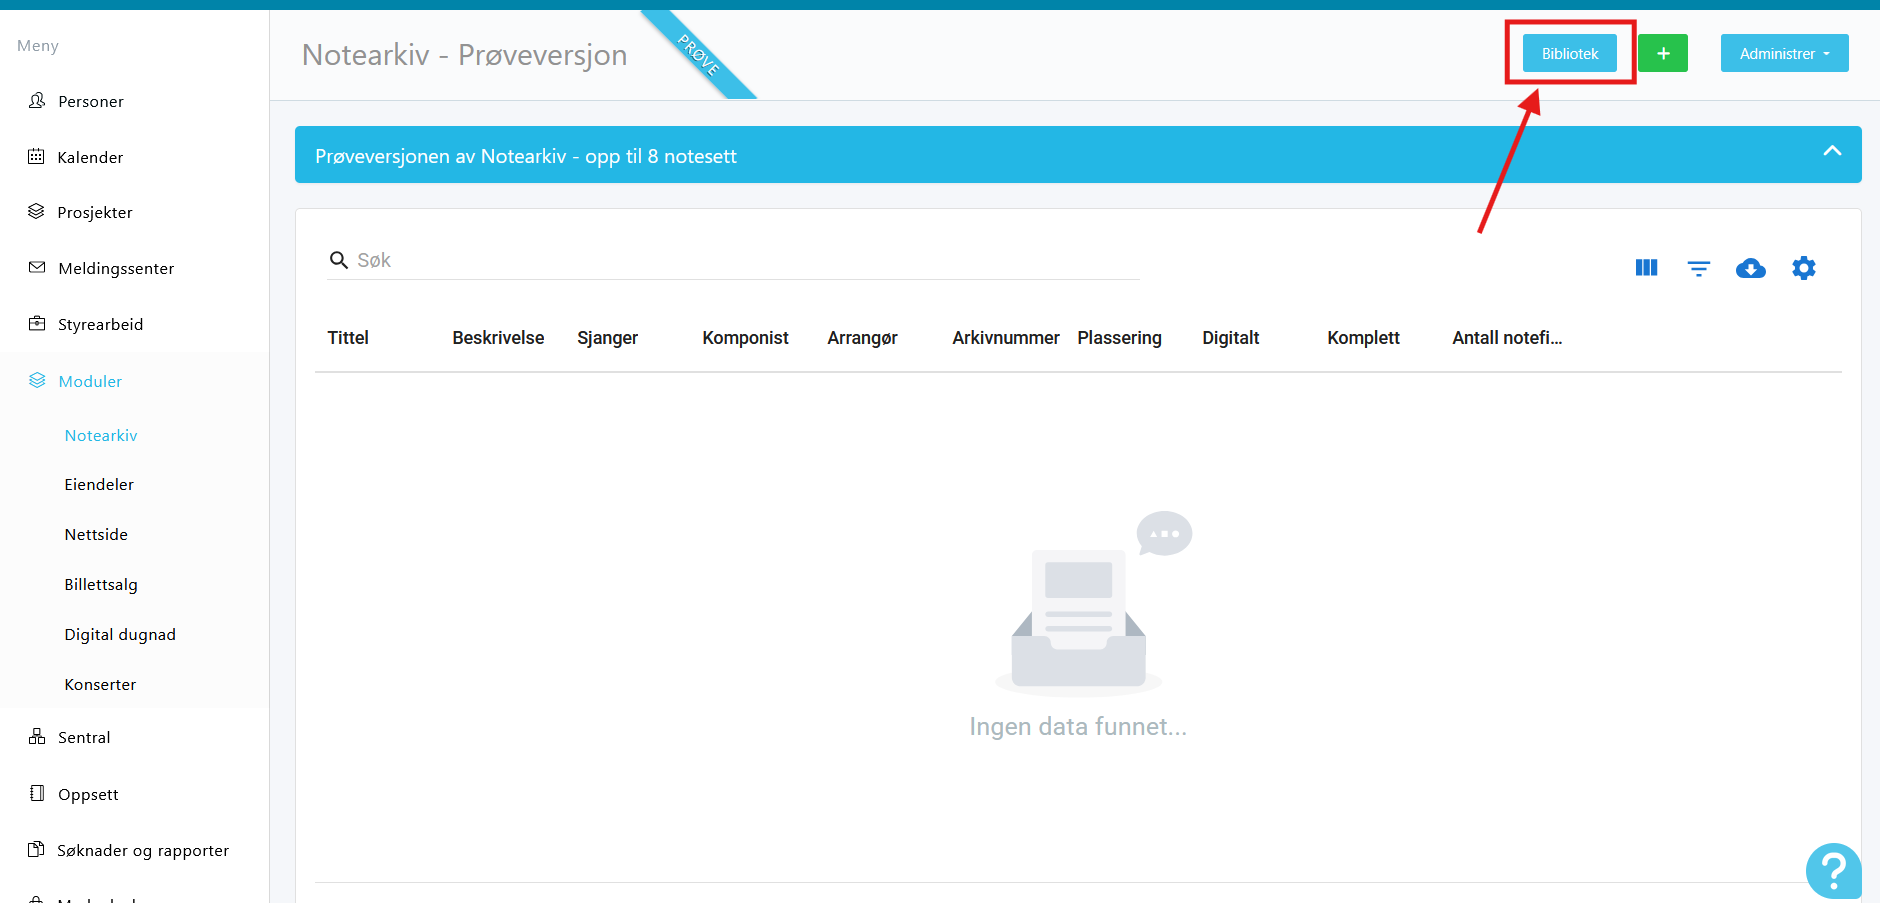Collapse the Moduler menu section
Screen dimensions: 1880x903
[x=90, y=381]
